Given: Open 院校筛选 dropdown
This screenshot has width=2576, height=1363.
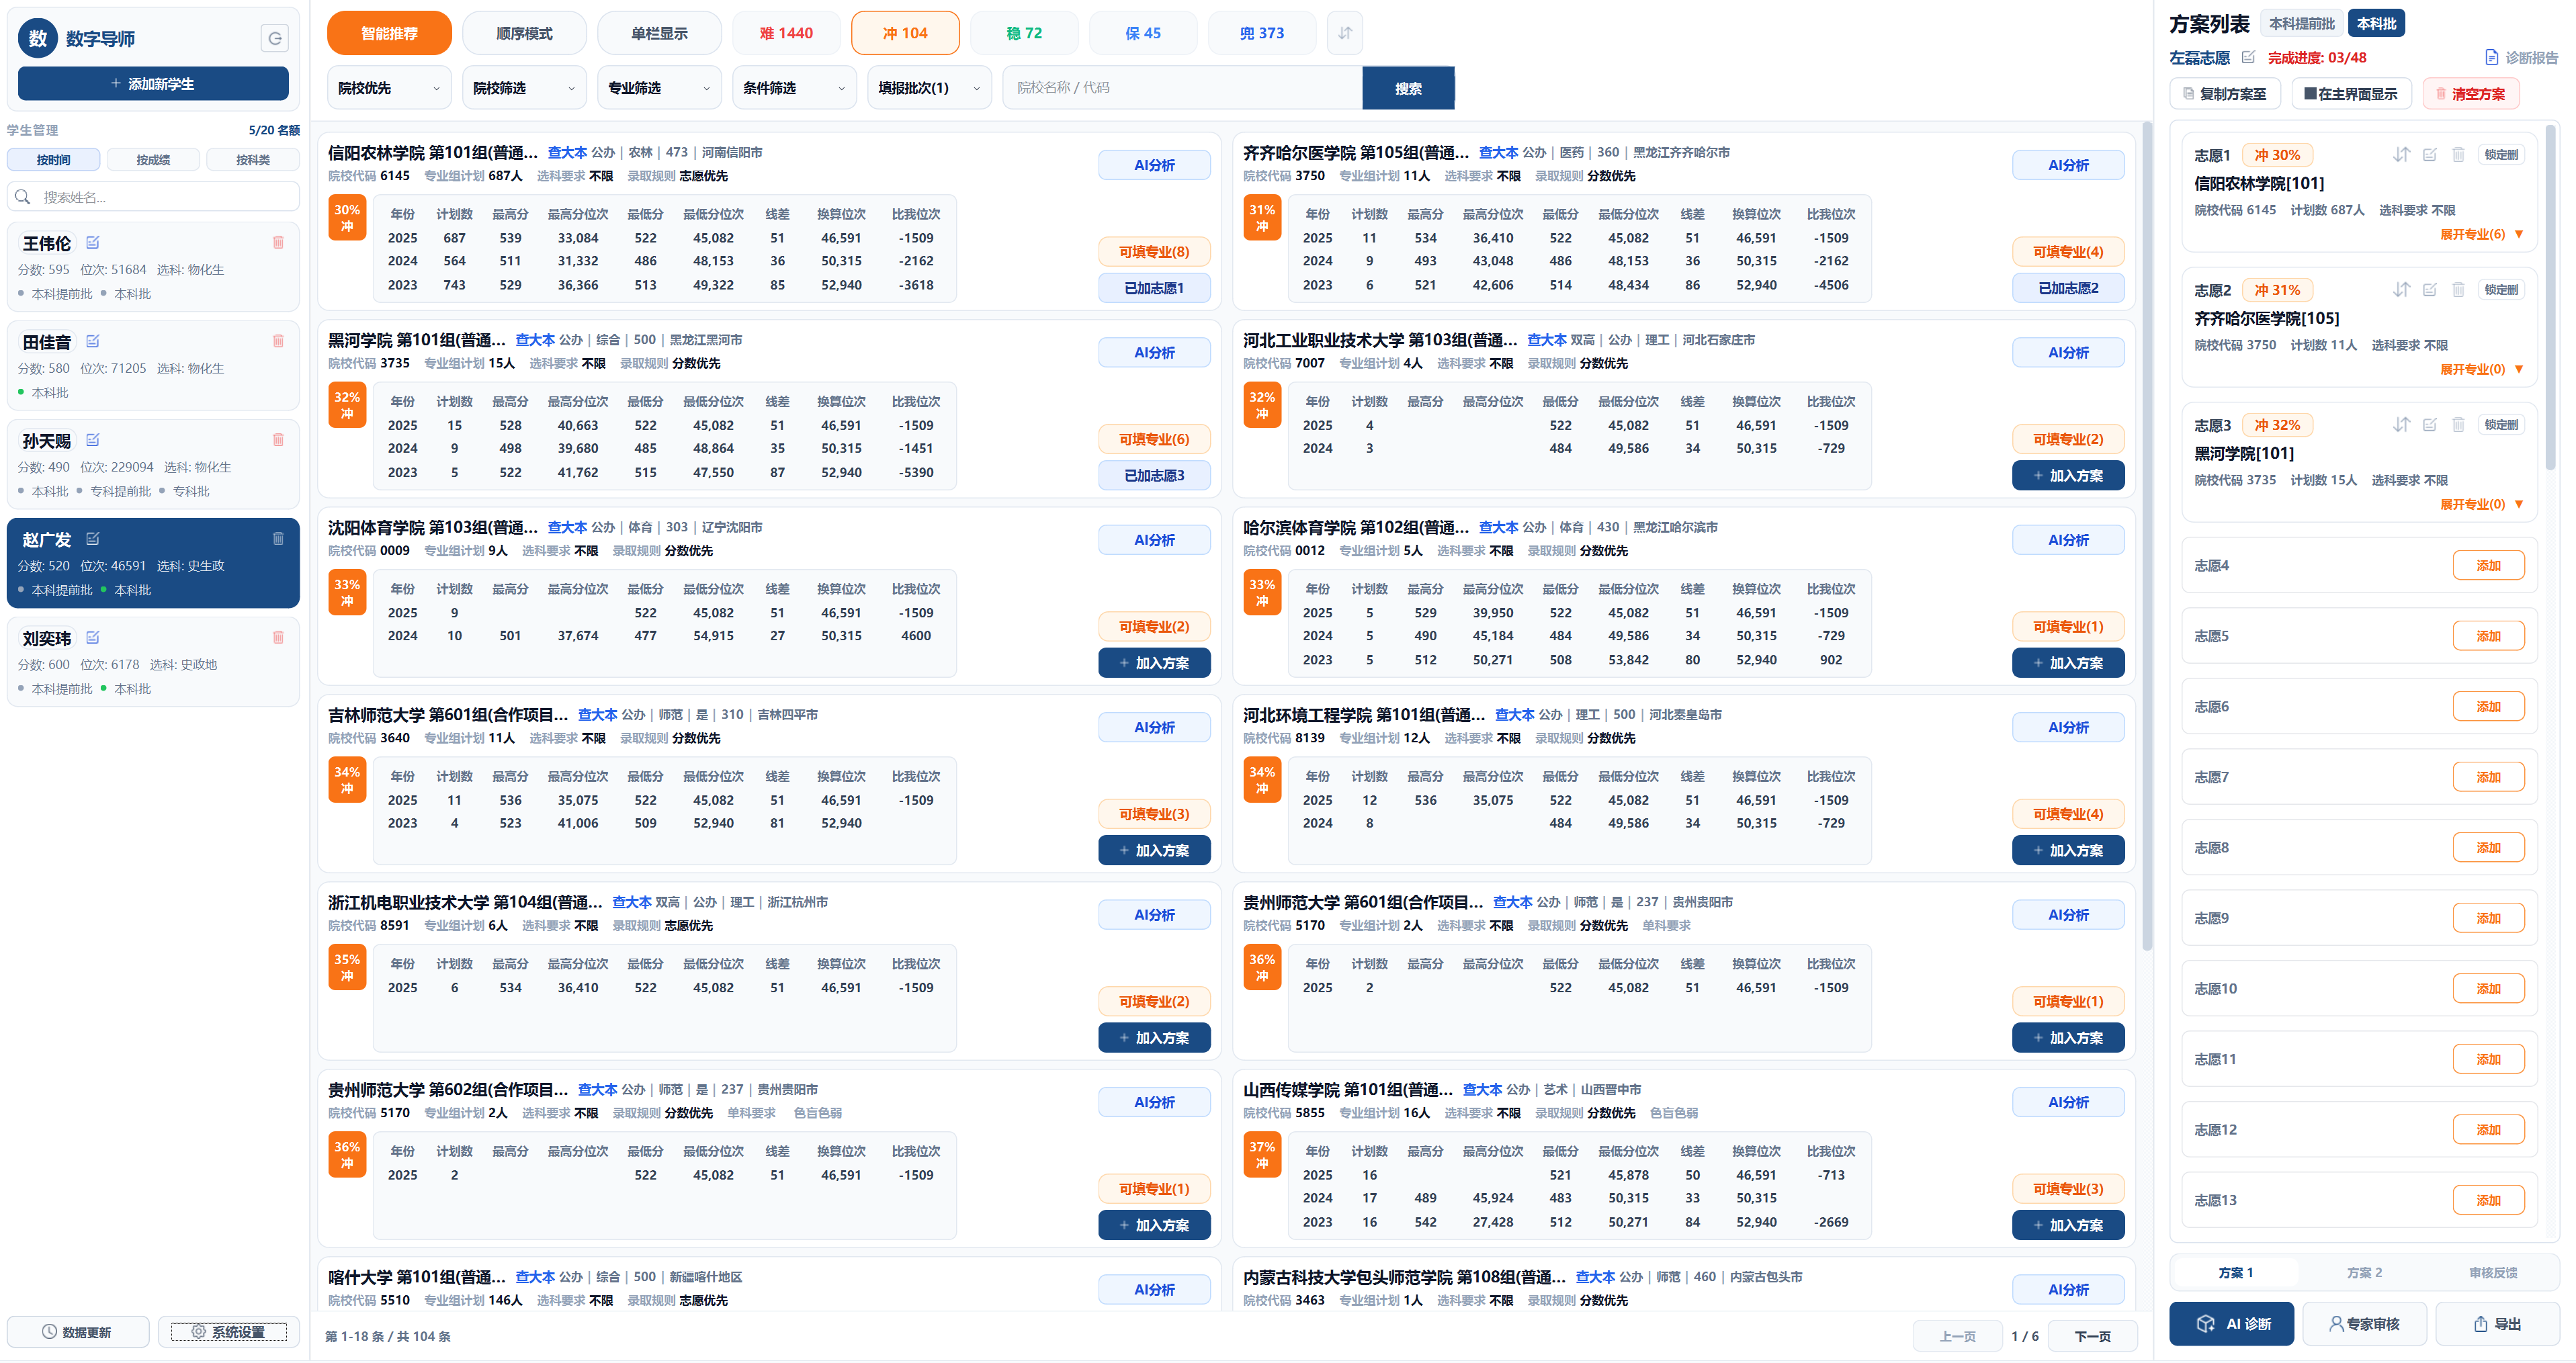Looking at the screenshot, I should (524, 88).
